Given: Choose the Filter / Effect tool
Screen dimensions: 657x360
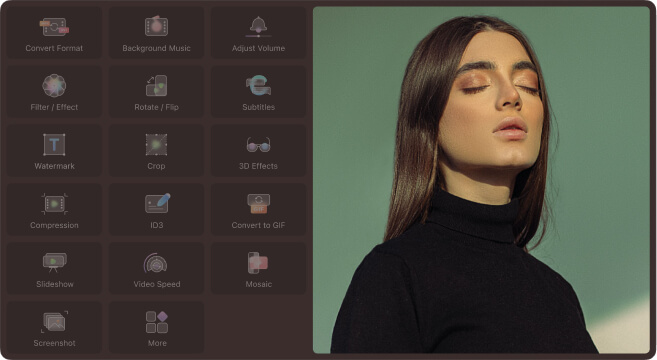Looking at the screenshot, I should tap(54, 91).
